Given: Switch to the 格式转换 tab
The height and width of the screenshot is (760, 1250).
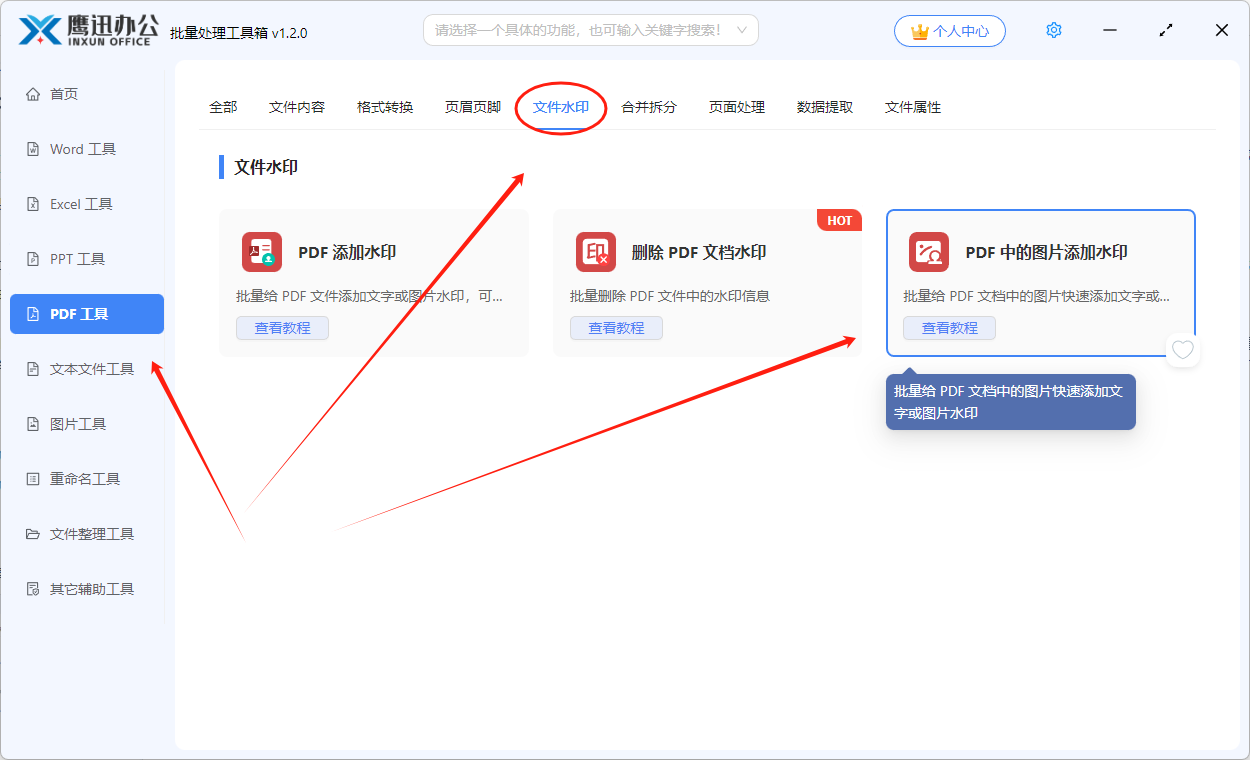Looking at the screenshot, I should click(x=385, y=107).
